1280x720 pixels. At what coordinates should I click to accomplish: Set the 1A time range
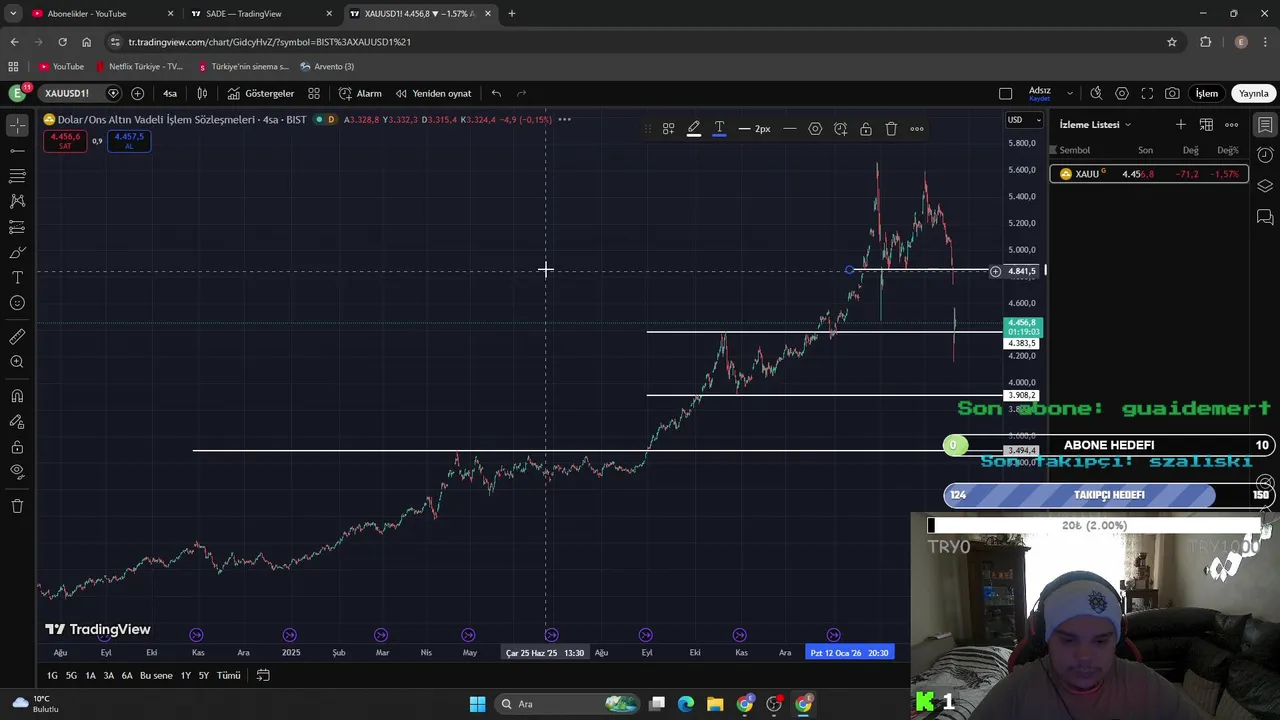pyautogui.click(x=90, y=676)
